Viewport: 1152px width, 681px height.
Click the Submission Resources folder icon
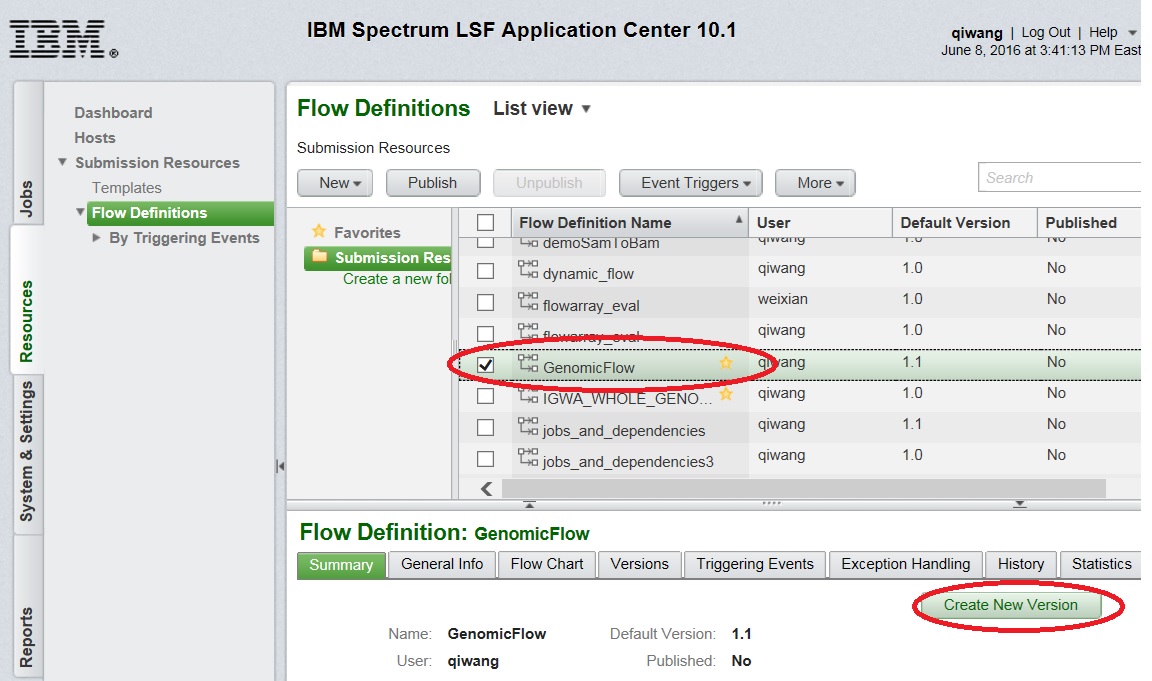pos(319,256)
